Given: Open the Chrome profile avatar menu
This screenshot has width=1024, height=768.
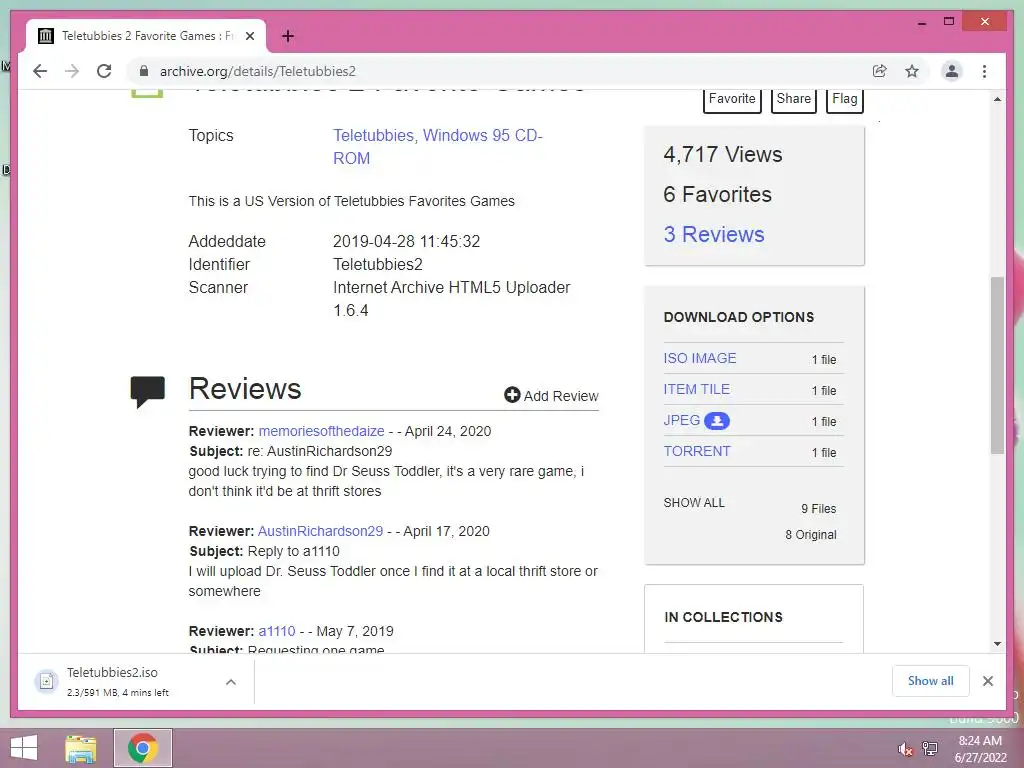Looking at the screenshot, I should [952, 71].
